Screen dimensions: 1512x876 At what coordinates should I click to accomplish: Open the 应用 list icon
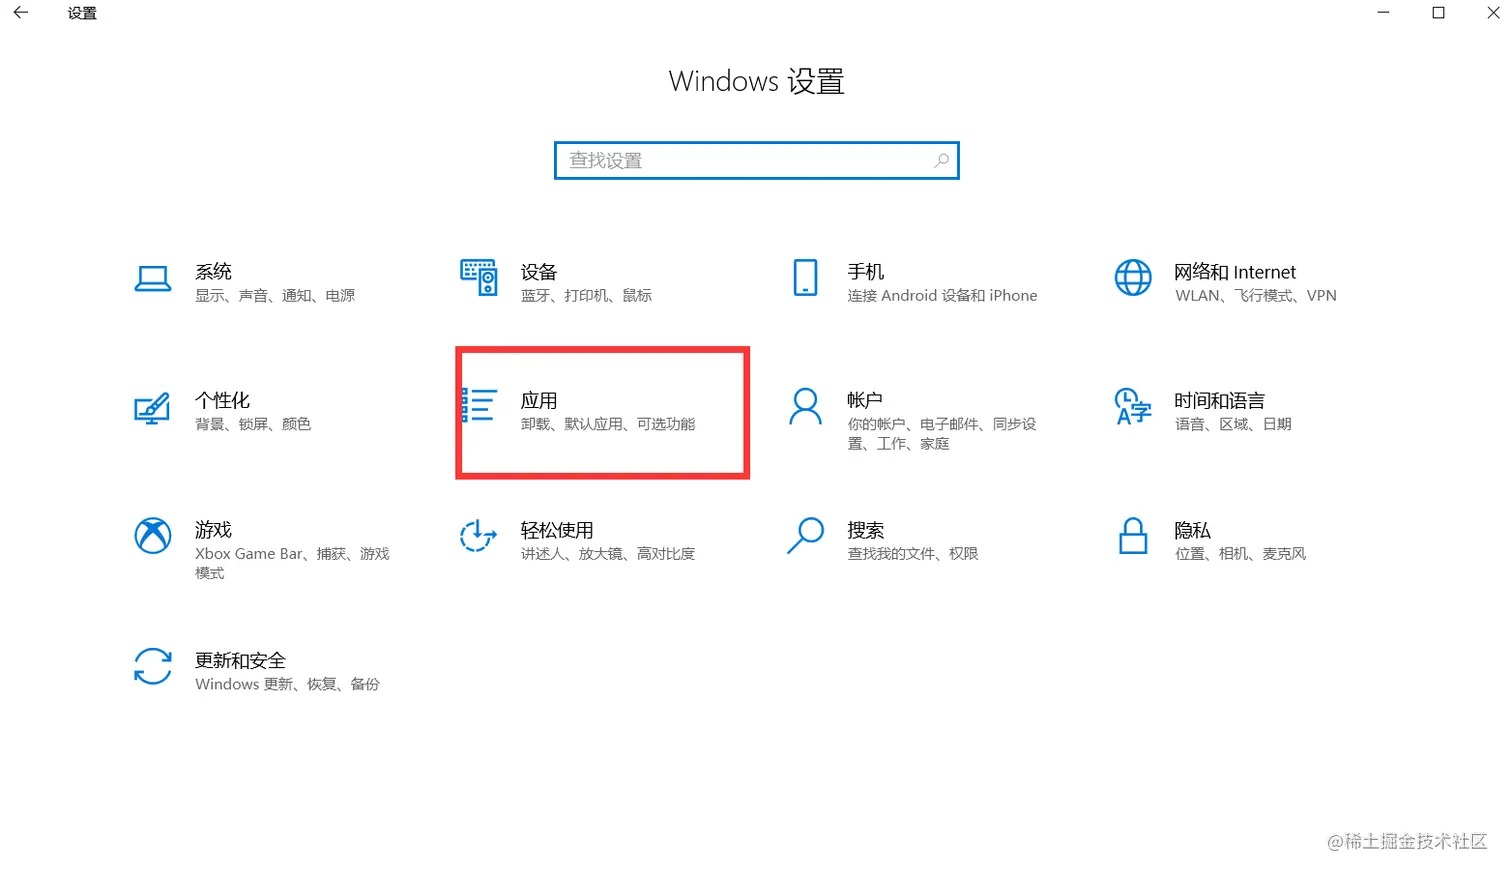[x=479, y=405]
